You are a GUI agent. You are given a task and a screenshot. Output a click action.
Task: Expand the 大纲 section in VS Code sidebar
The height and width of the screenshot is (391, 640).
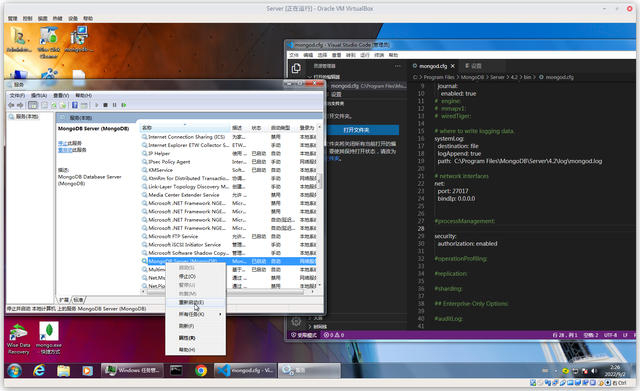click(x=318, y=318)
